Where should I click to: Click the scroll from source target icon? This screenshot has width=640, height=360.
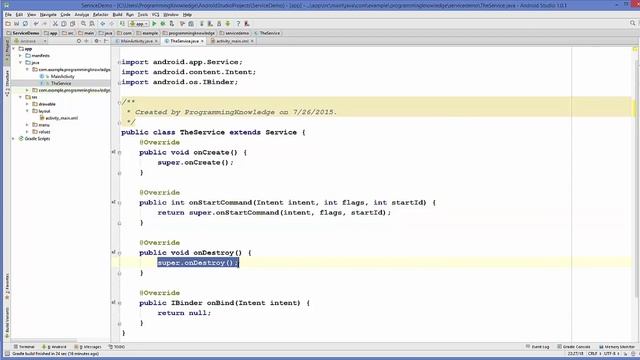click(79, 41)
